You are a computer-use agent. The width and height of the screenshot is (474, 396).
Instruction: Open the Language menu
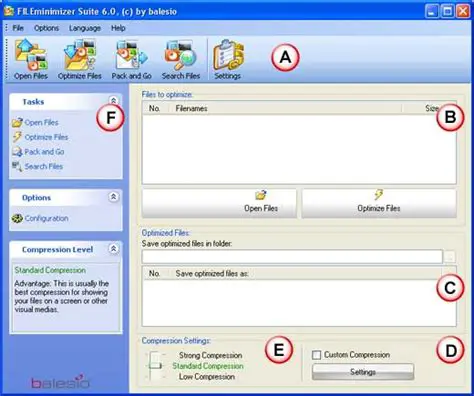coord(85,28)
